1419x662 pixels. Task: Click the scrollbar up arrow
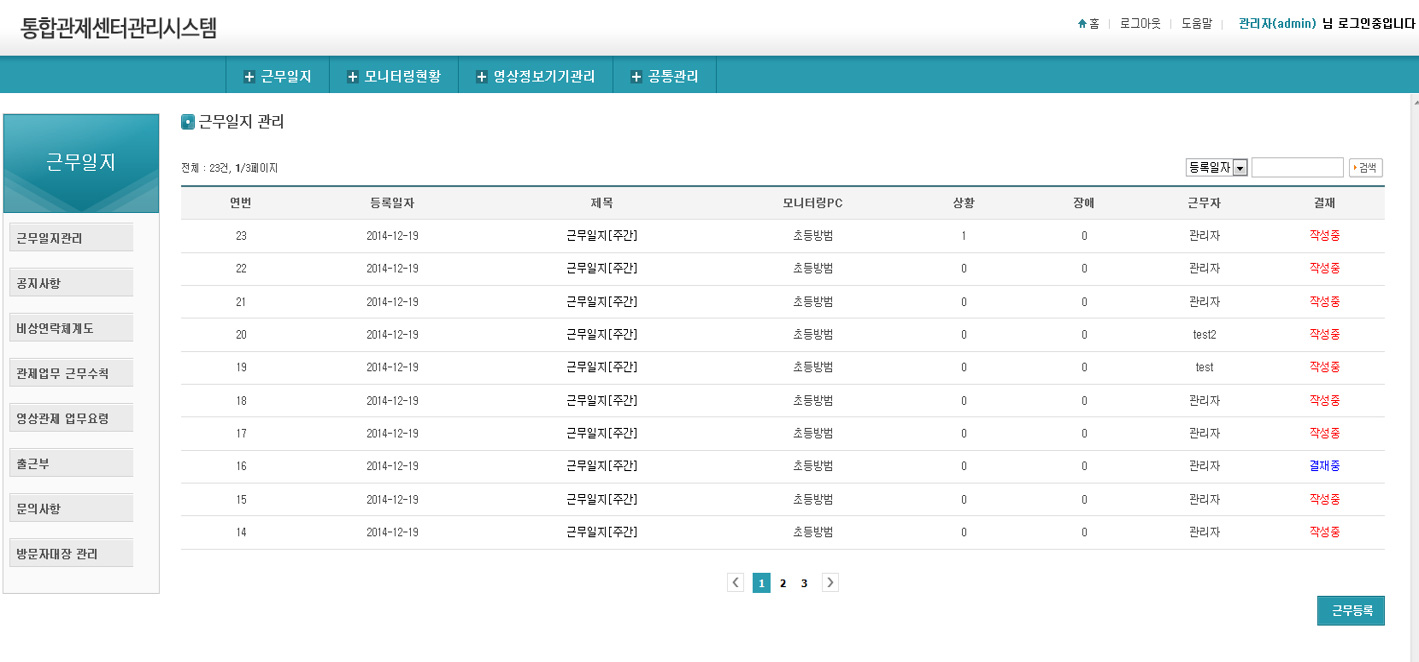(x=1414, y=101)
